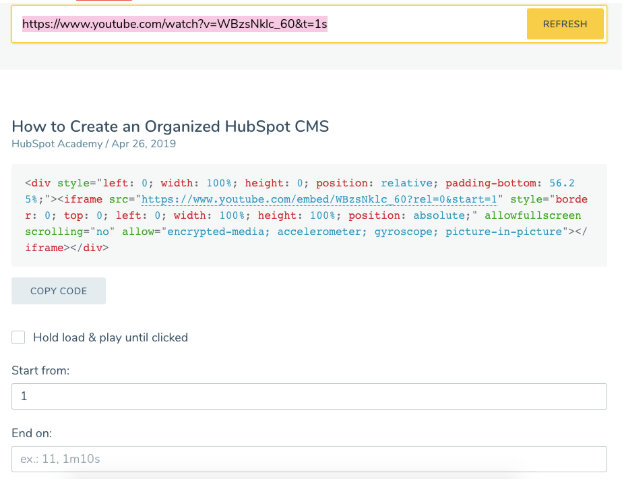Click the video title 'How to Create an Organized HubSpot CMS'
The width and height of the screenshot is (624, 486).
click(170, 126)
